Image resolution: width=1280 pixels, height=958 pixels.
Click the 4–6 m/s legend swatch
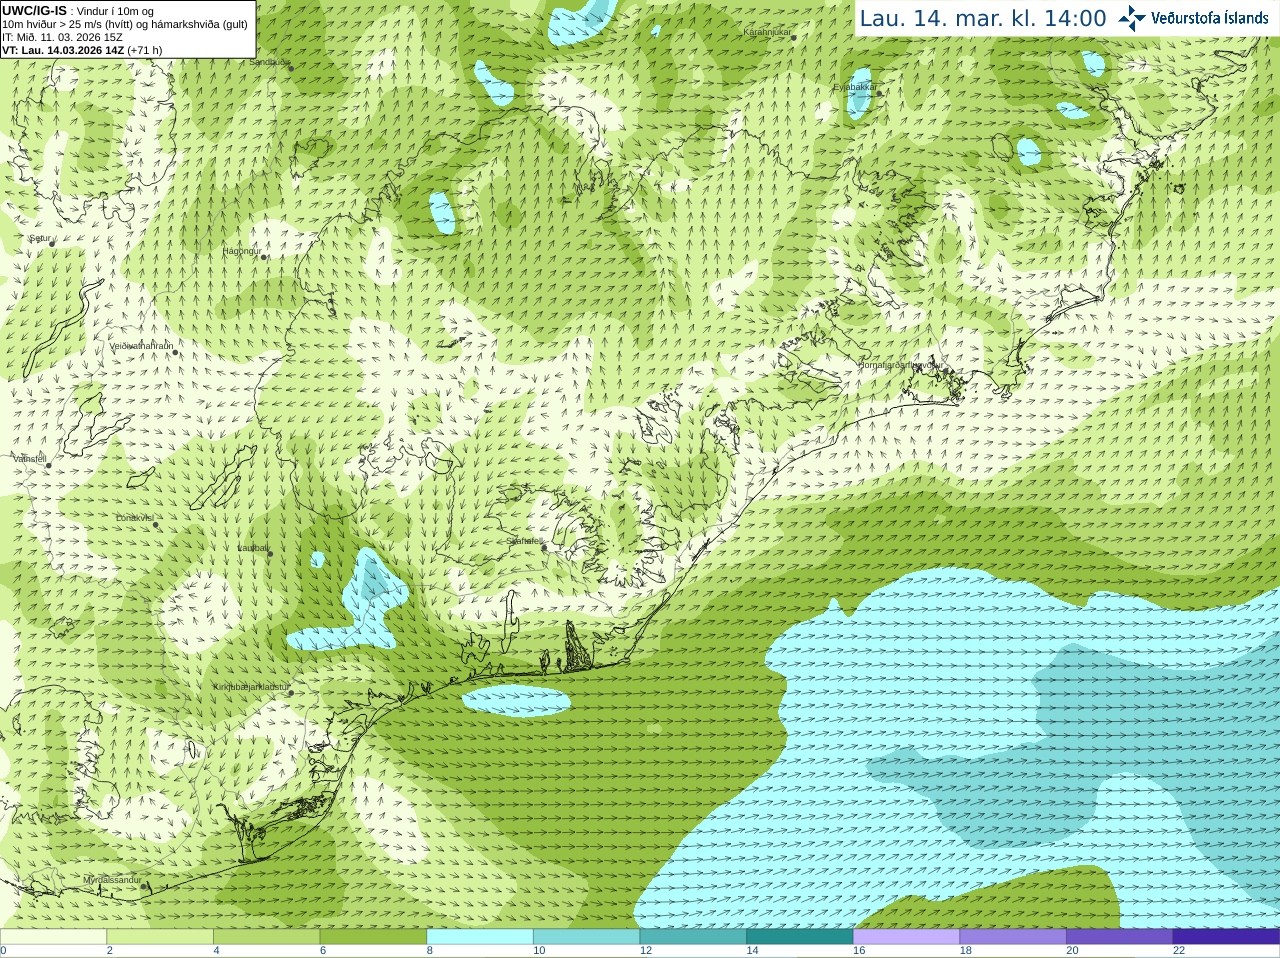point(266,937)
